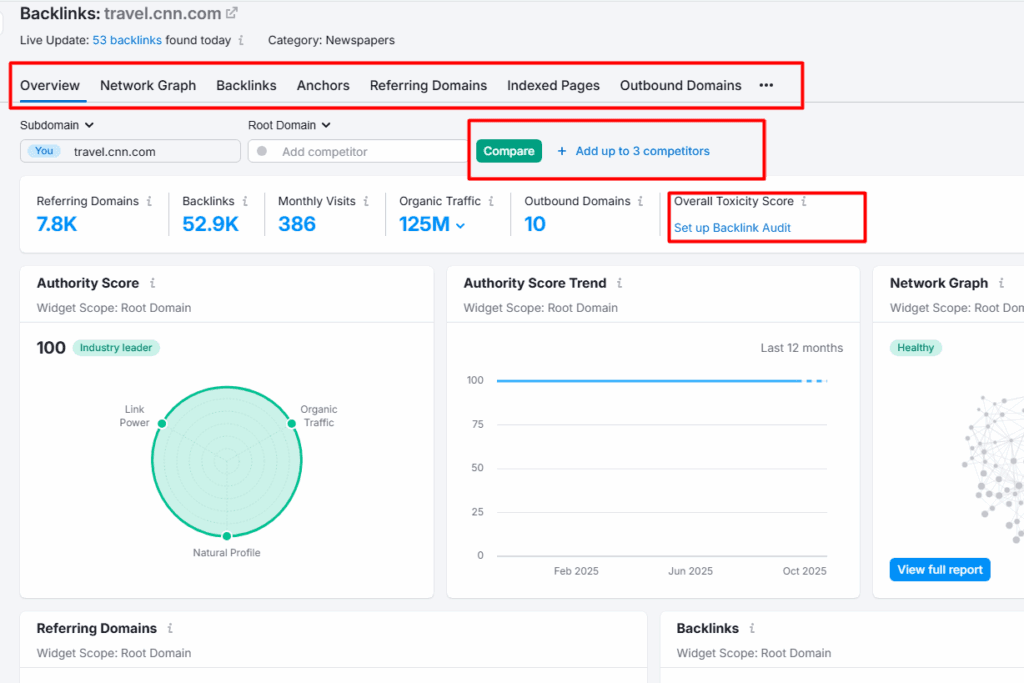Open the three-dot more tabs menu
The image size is (1024, 683).
766,86
